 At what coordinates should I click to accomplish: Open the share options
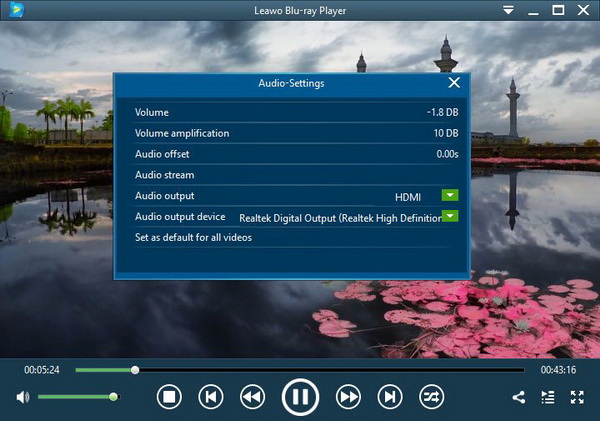[519, 397]
